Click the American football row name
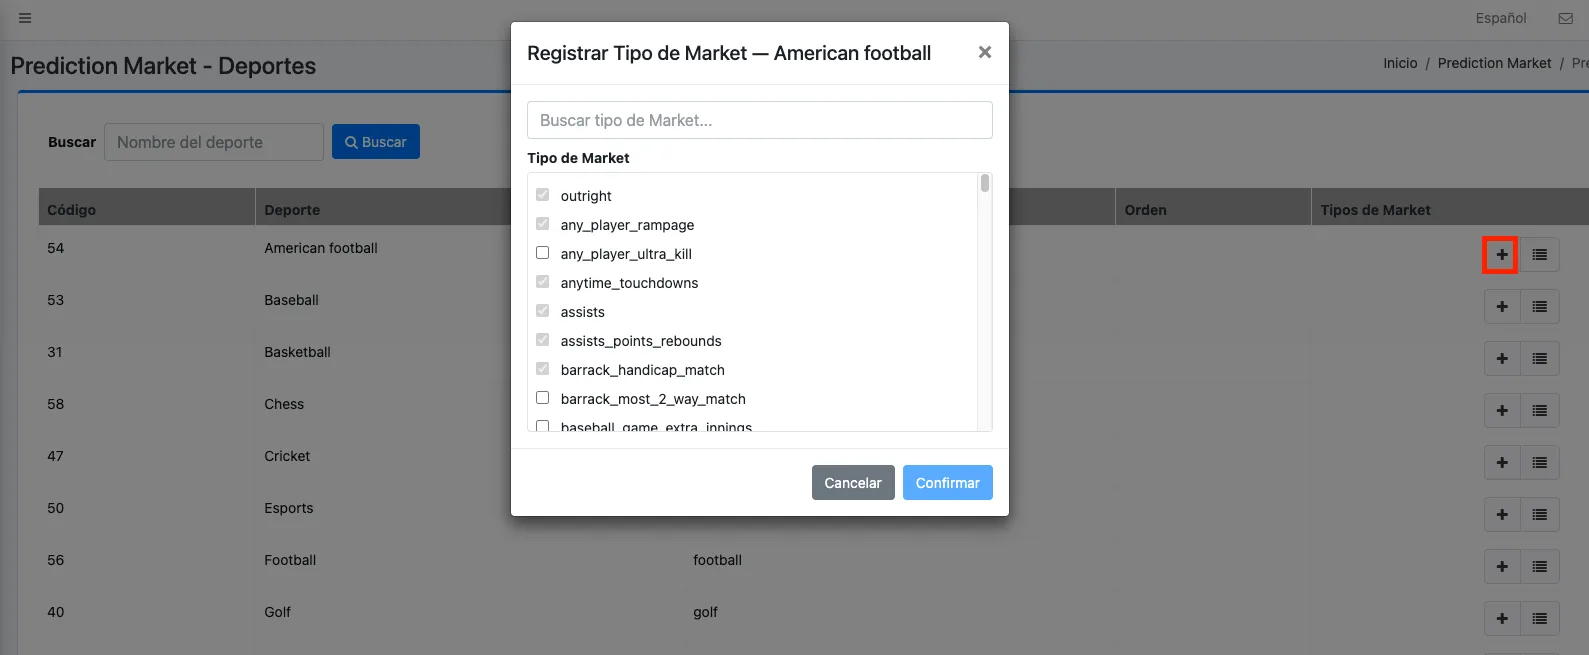Viewport: 1589px width, 655px height. click(x=321, y=248)
